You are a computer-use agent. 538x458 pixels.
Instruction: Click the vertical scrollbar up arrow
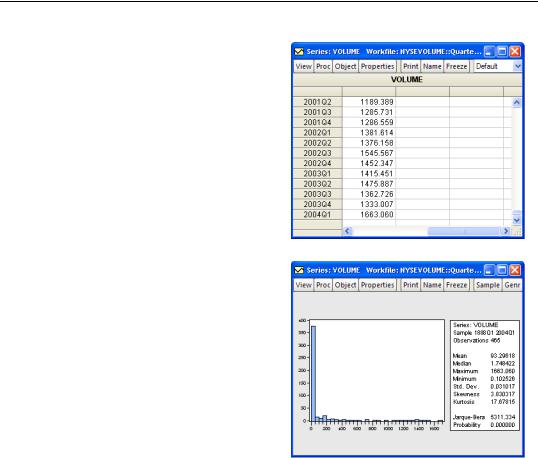516,102
